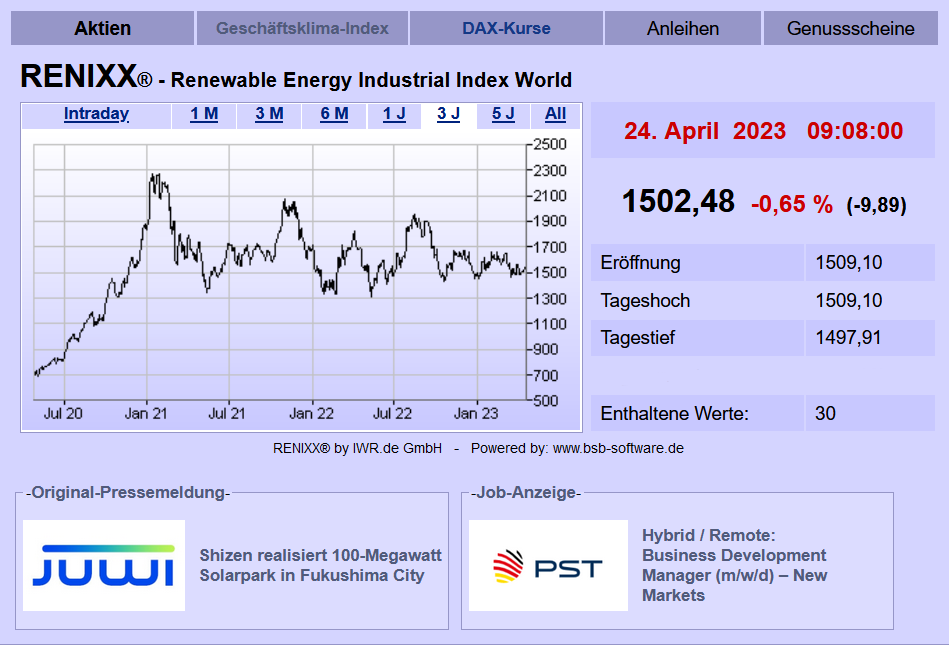Click the current index value 1502,48
Screen dimensions: 949x645
pos(678,202)
